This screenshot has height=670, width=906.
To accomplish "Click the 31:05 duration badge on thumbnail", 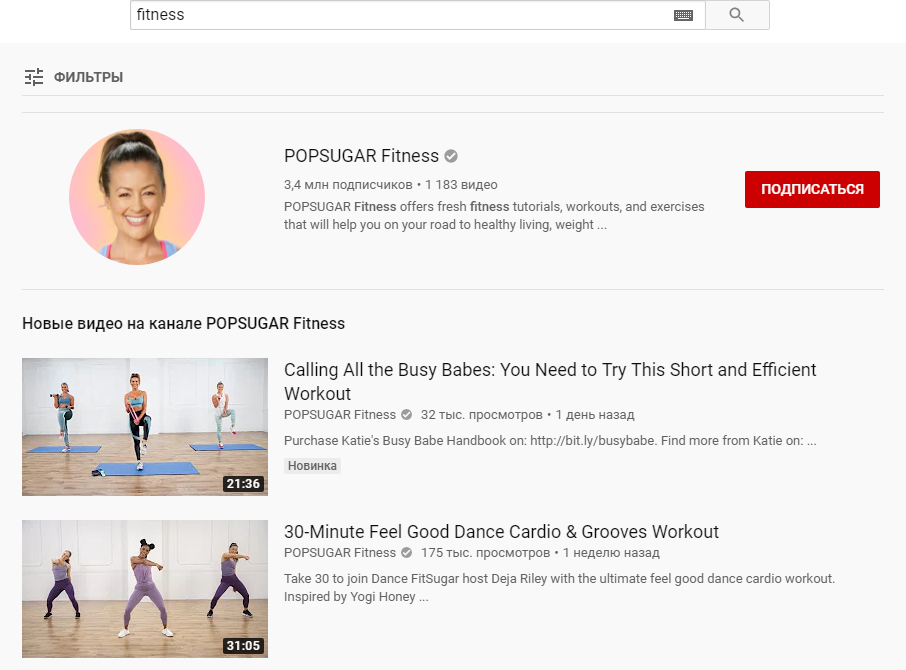I will click(x=243, y=646).
